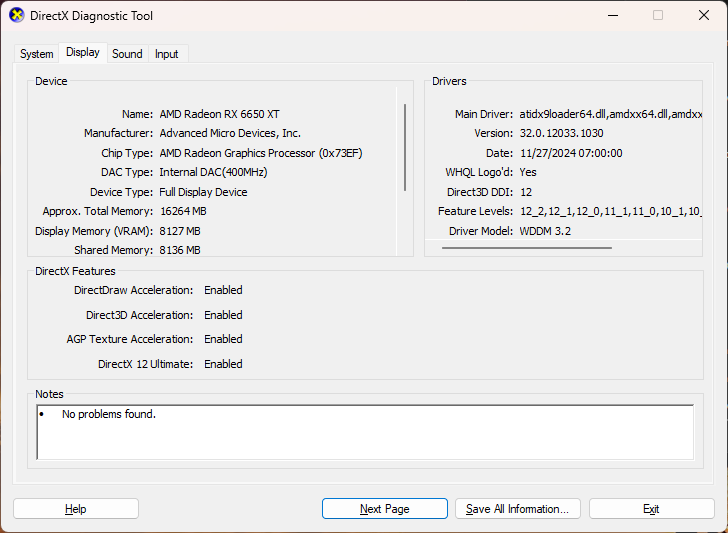Click chip type value with 0x73EF
Image resolution: width=728 pixels, height=533 pixels.
pyautogui.click(x=261, y=153)
